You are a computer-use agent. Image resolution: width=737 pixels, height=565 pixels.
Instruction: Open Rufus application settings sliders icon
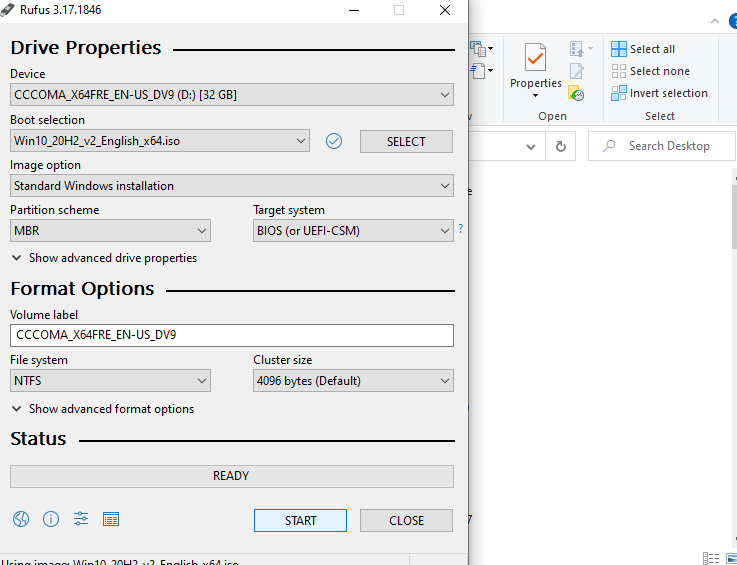81,519
